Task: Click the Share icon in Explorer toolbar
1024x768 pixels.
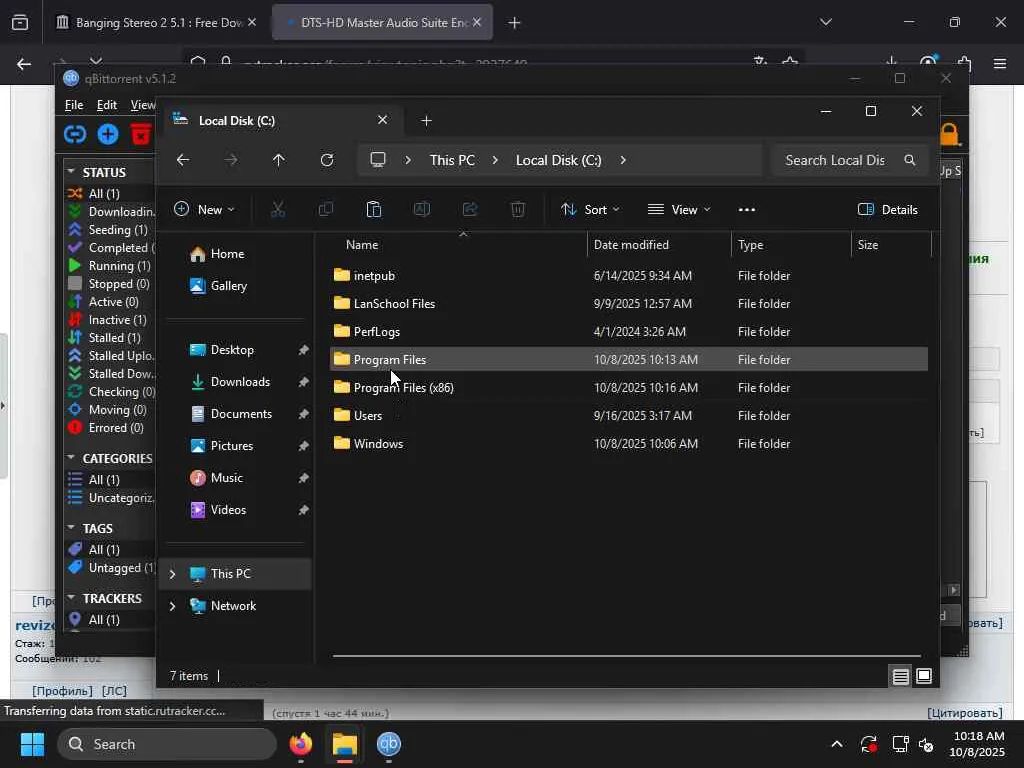Action: [470, 210]
